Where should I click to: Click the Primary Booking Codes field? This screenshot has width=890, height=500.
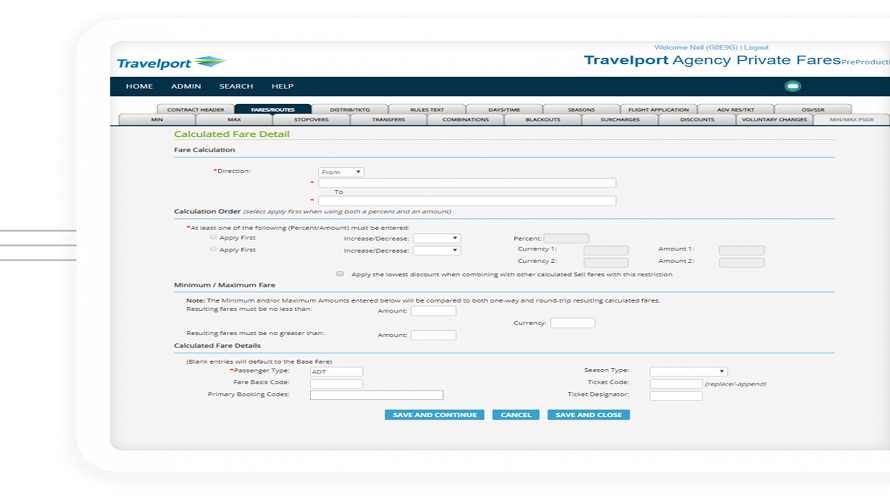tap(376, 395)
